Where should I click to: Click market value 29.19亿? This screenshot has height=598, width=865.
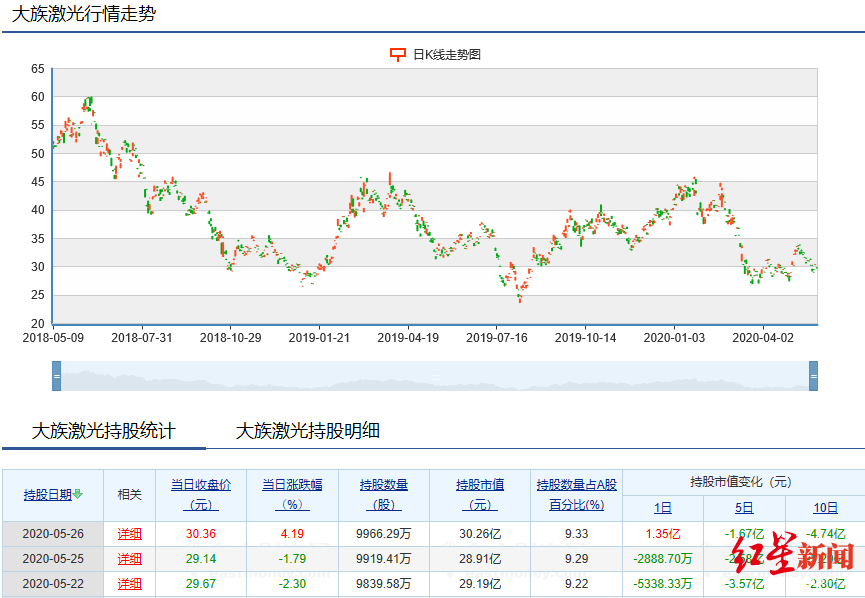click(480, 584)
